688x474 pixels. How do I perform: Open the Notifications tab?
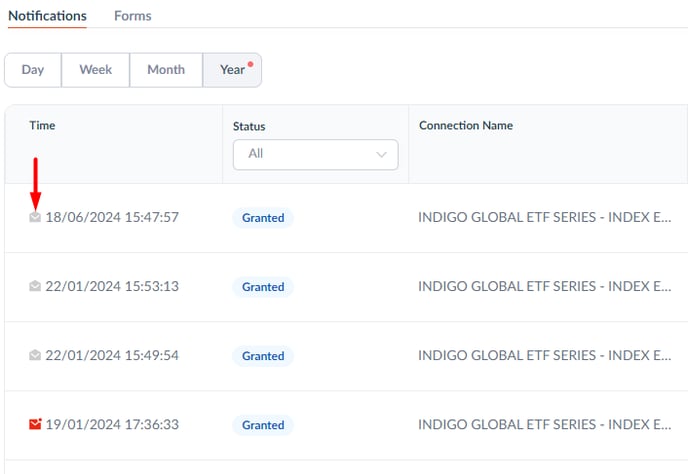click(x=47, y=16)
